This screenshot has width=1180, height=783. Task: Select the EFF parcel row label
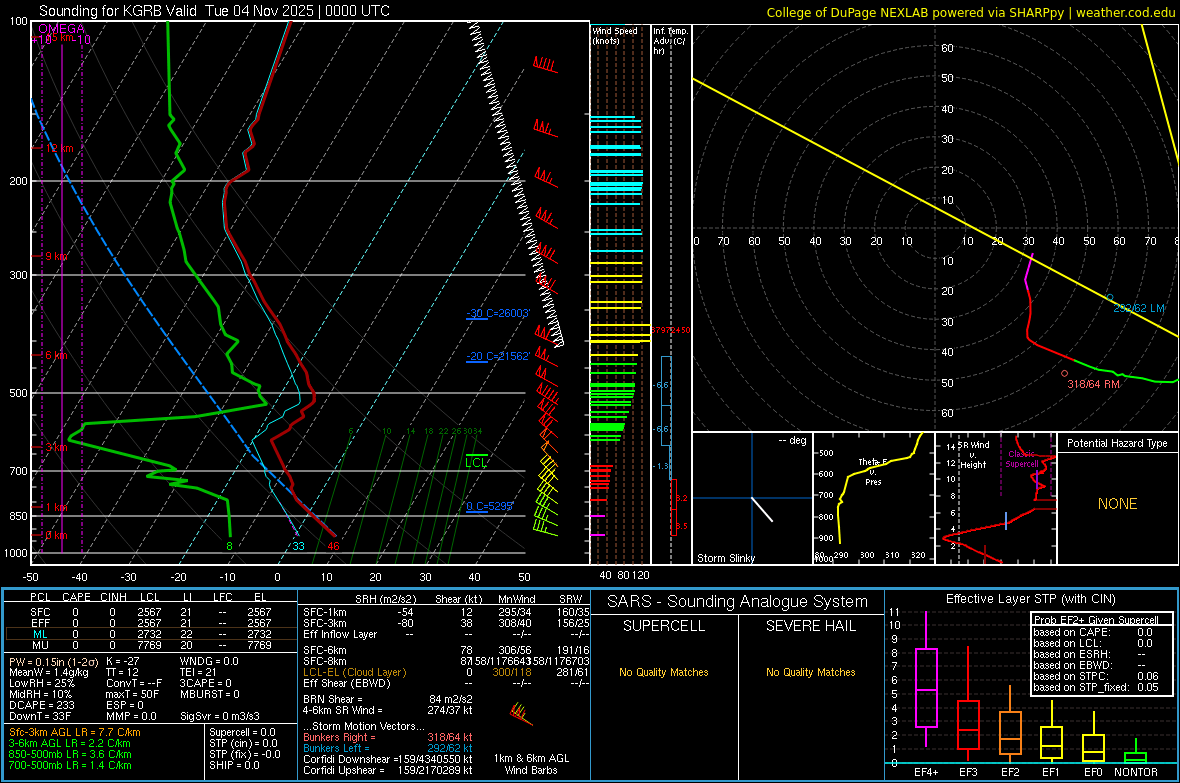coord(40,623)
